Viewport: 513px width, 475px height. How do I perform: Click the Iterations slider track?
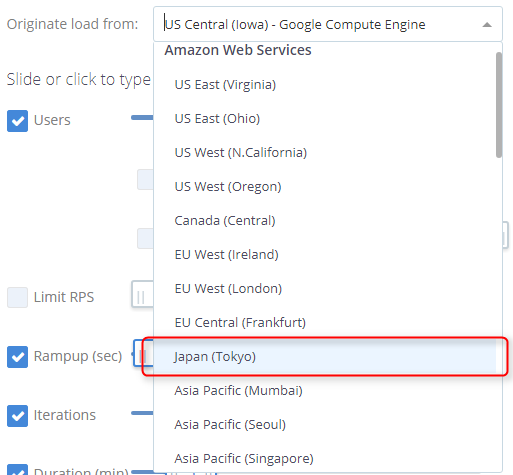click(x=142, y=413)
